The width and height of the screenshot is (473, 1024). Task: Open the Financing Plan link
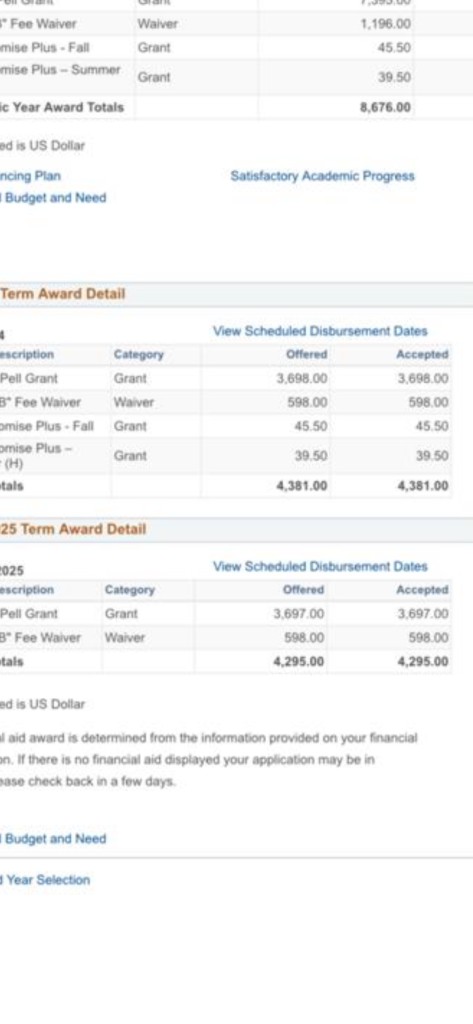[x=30, y=176]
